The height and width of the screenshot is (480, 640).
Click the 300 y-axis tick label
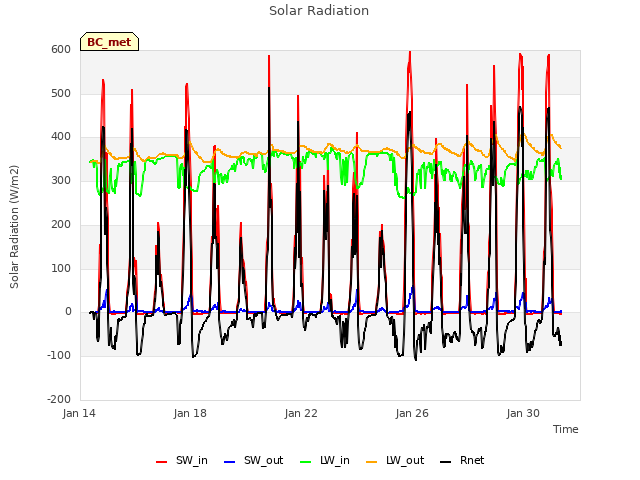tap(61, 180)
